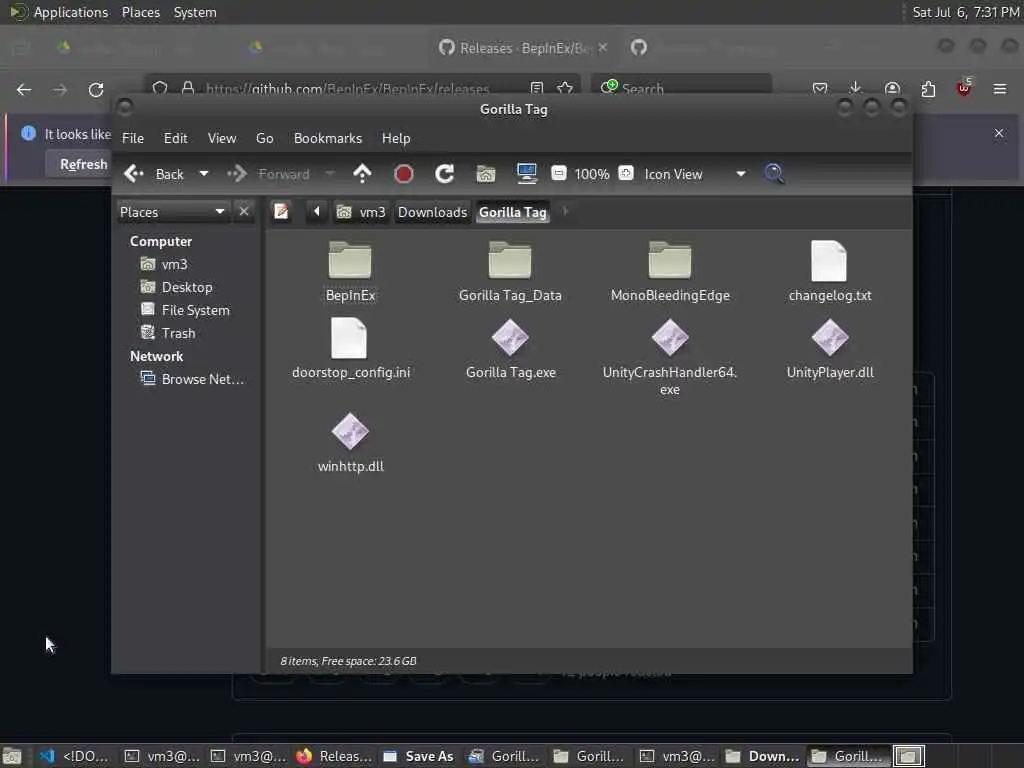Open the File menu

coord(133,138)
